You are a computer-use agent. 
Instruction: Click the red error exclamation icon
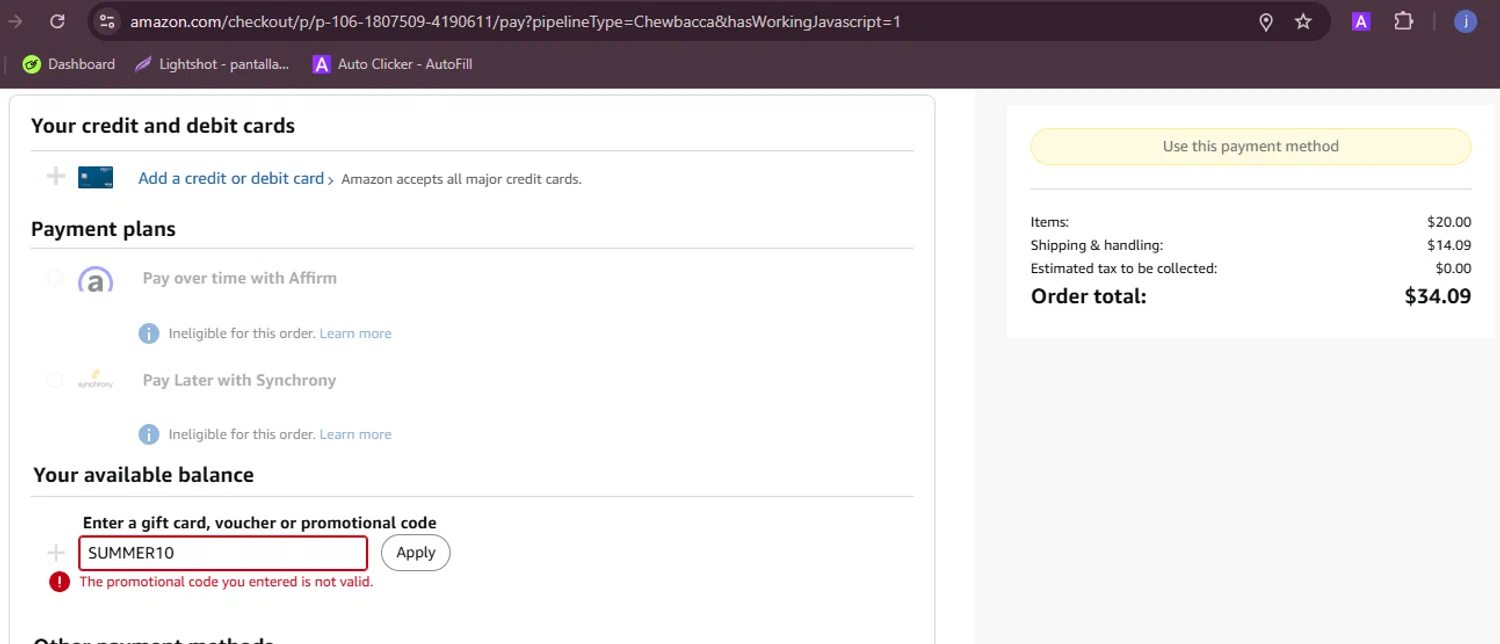pyautogui.click(x=60, y=582)
